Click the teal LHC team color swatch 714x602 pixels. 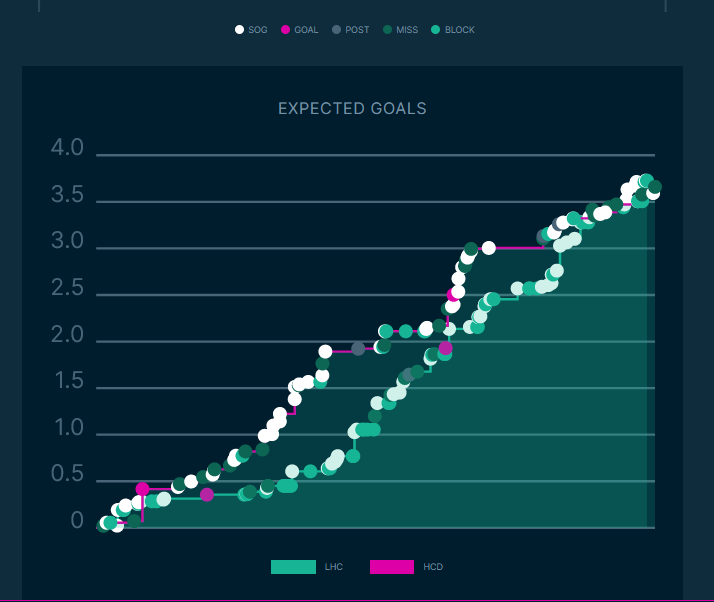click(x=293, y=567)
